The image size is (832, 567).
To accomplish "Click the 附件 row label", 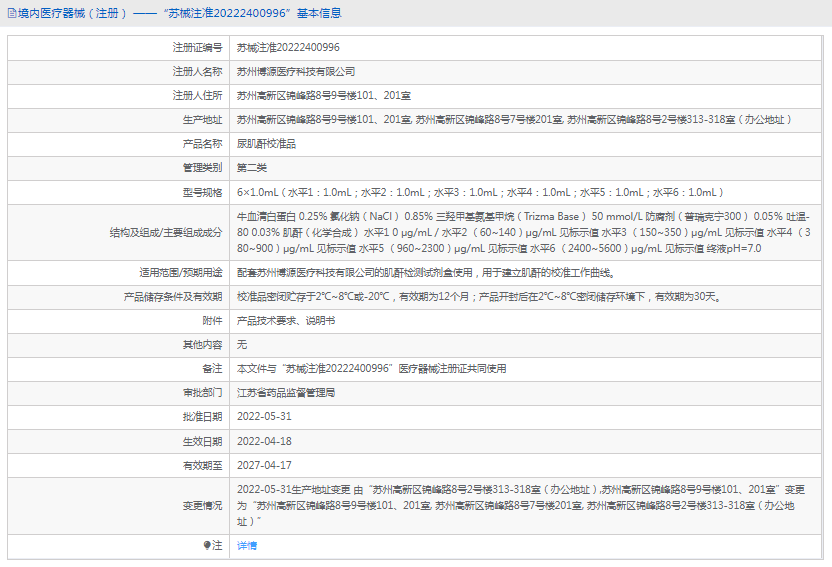I will [213, 320].
